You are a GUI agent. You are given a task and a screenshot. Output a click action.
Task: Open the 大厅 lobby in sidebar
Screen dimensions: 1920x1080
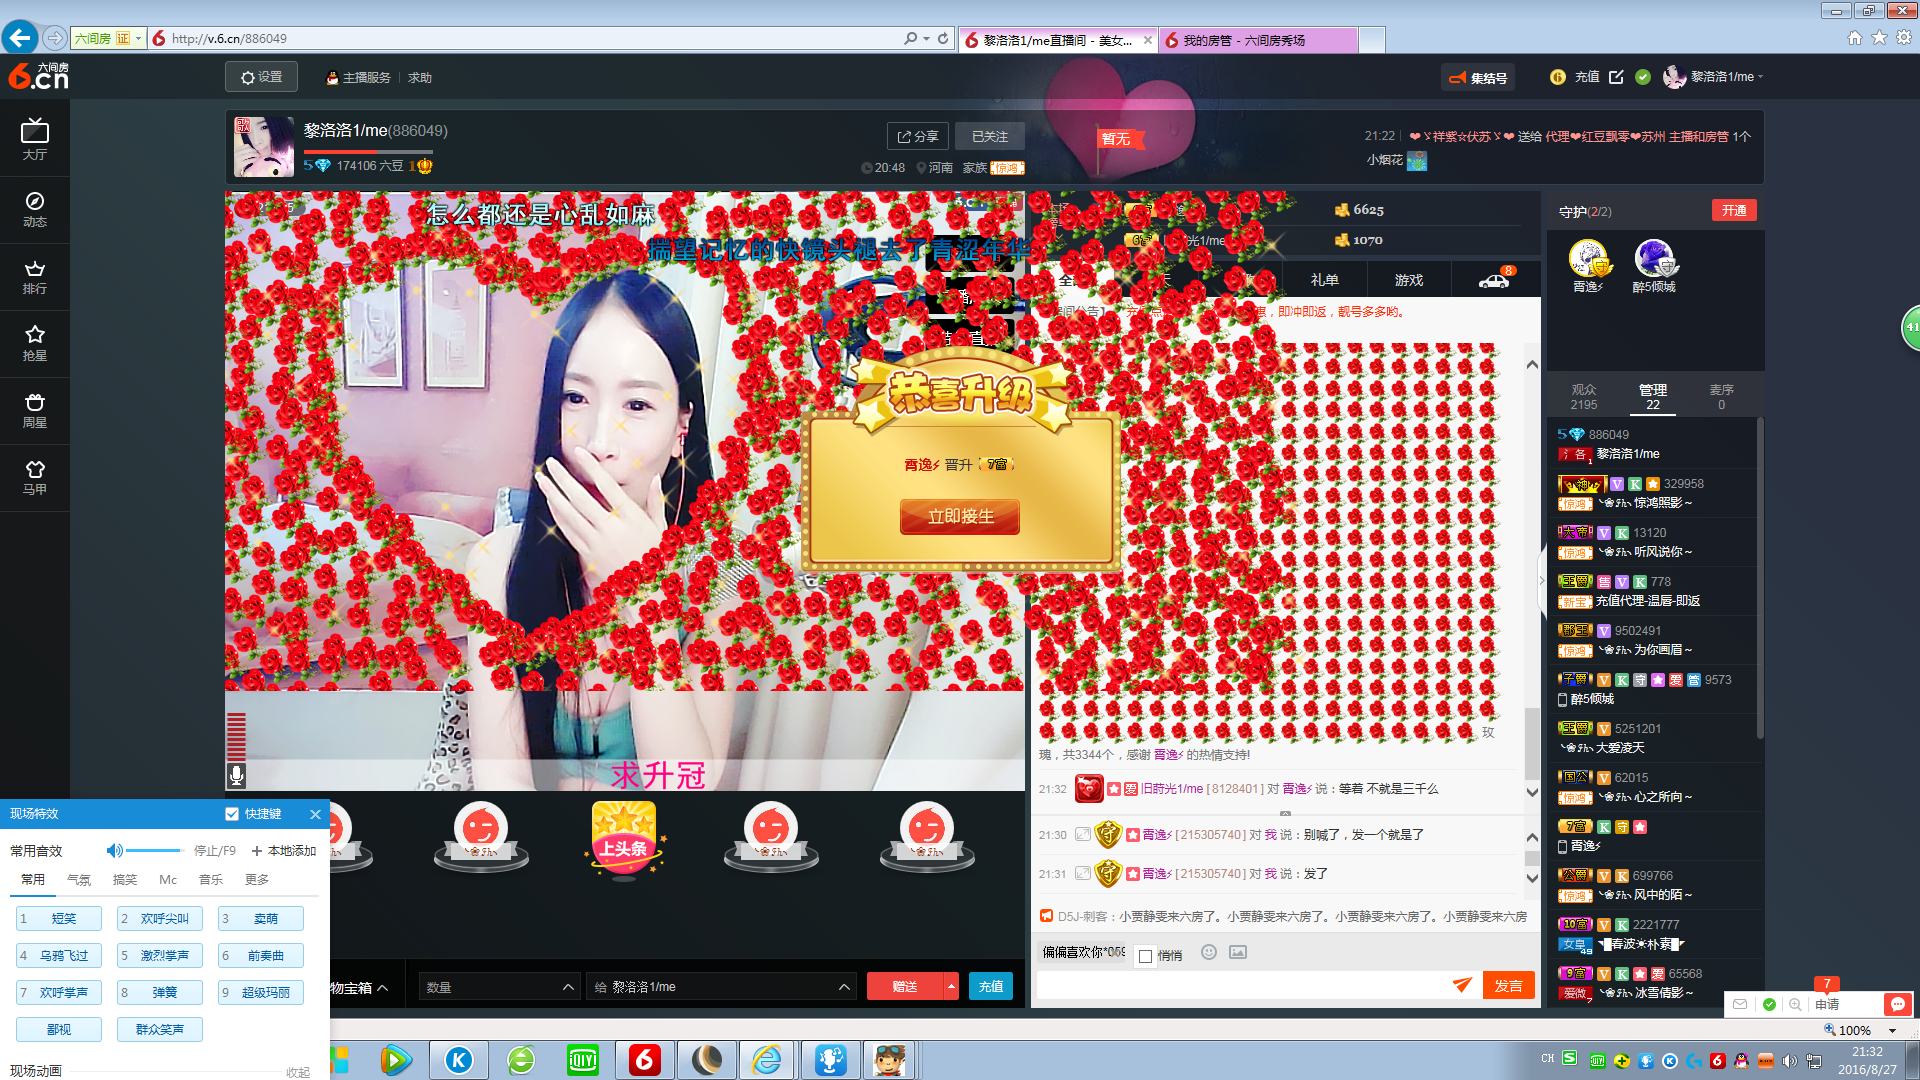[x=35, y=140]
